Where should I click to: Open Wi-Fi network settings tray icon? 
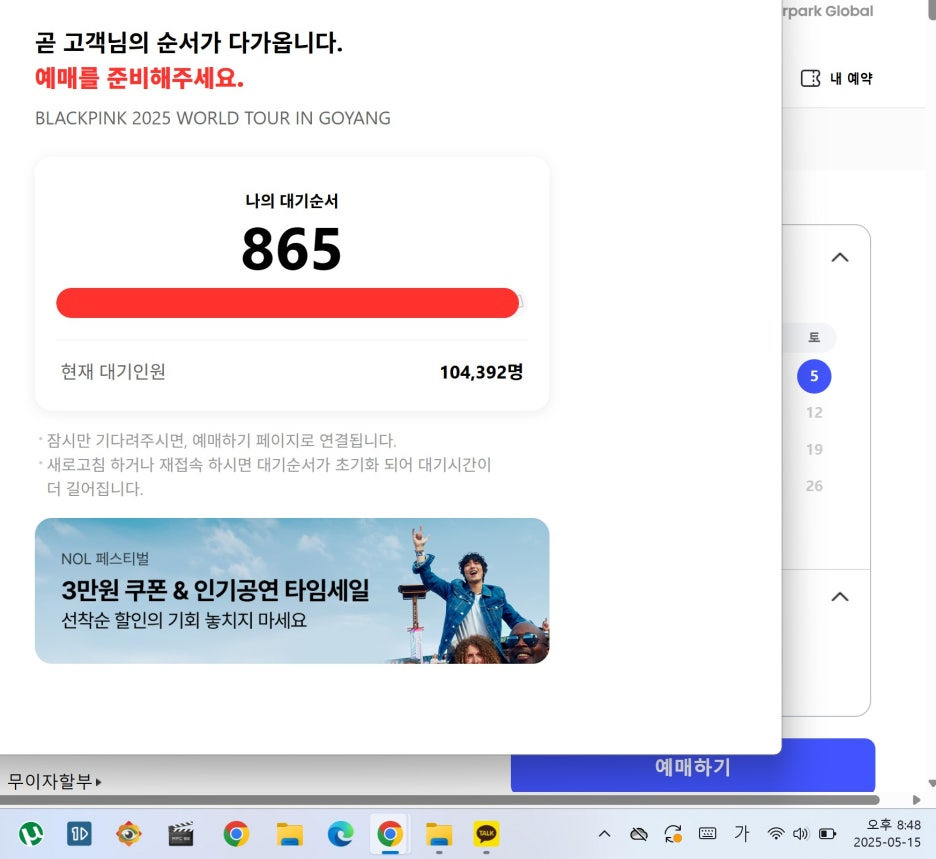(775, 833)
